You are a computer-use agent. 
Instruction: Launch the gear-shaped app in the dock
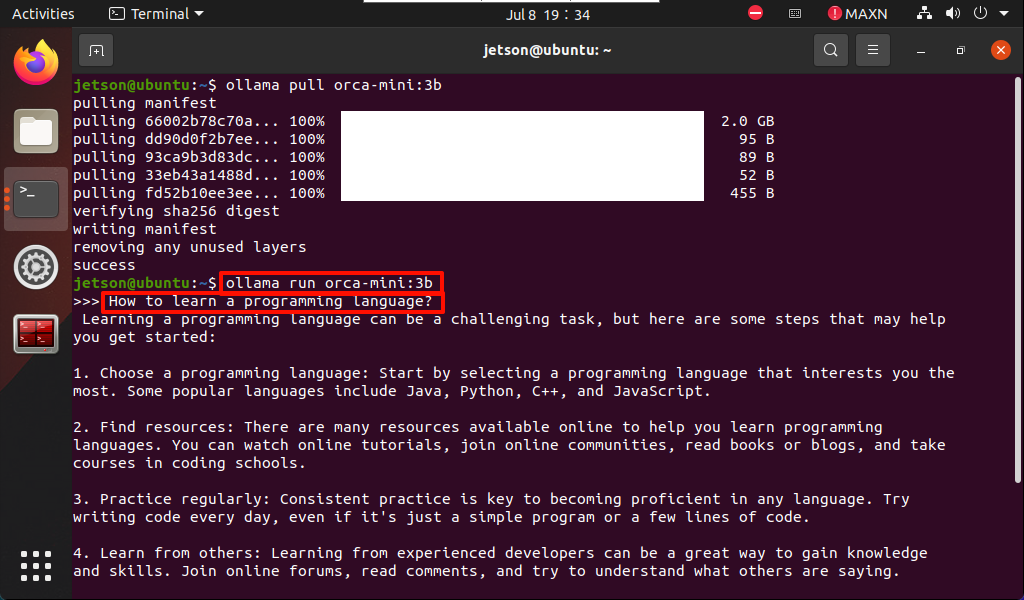pyautogui.click(x=36, y=267)
